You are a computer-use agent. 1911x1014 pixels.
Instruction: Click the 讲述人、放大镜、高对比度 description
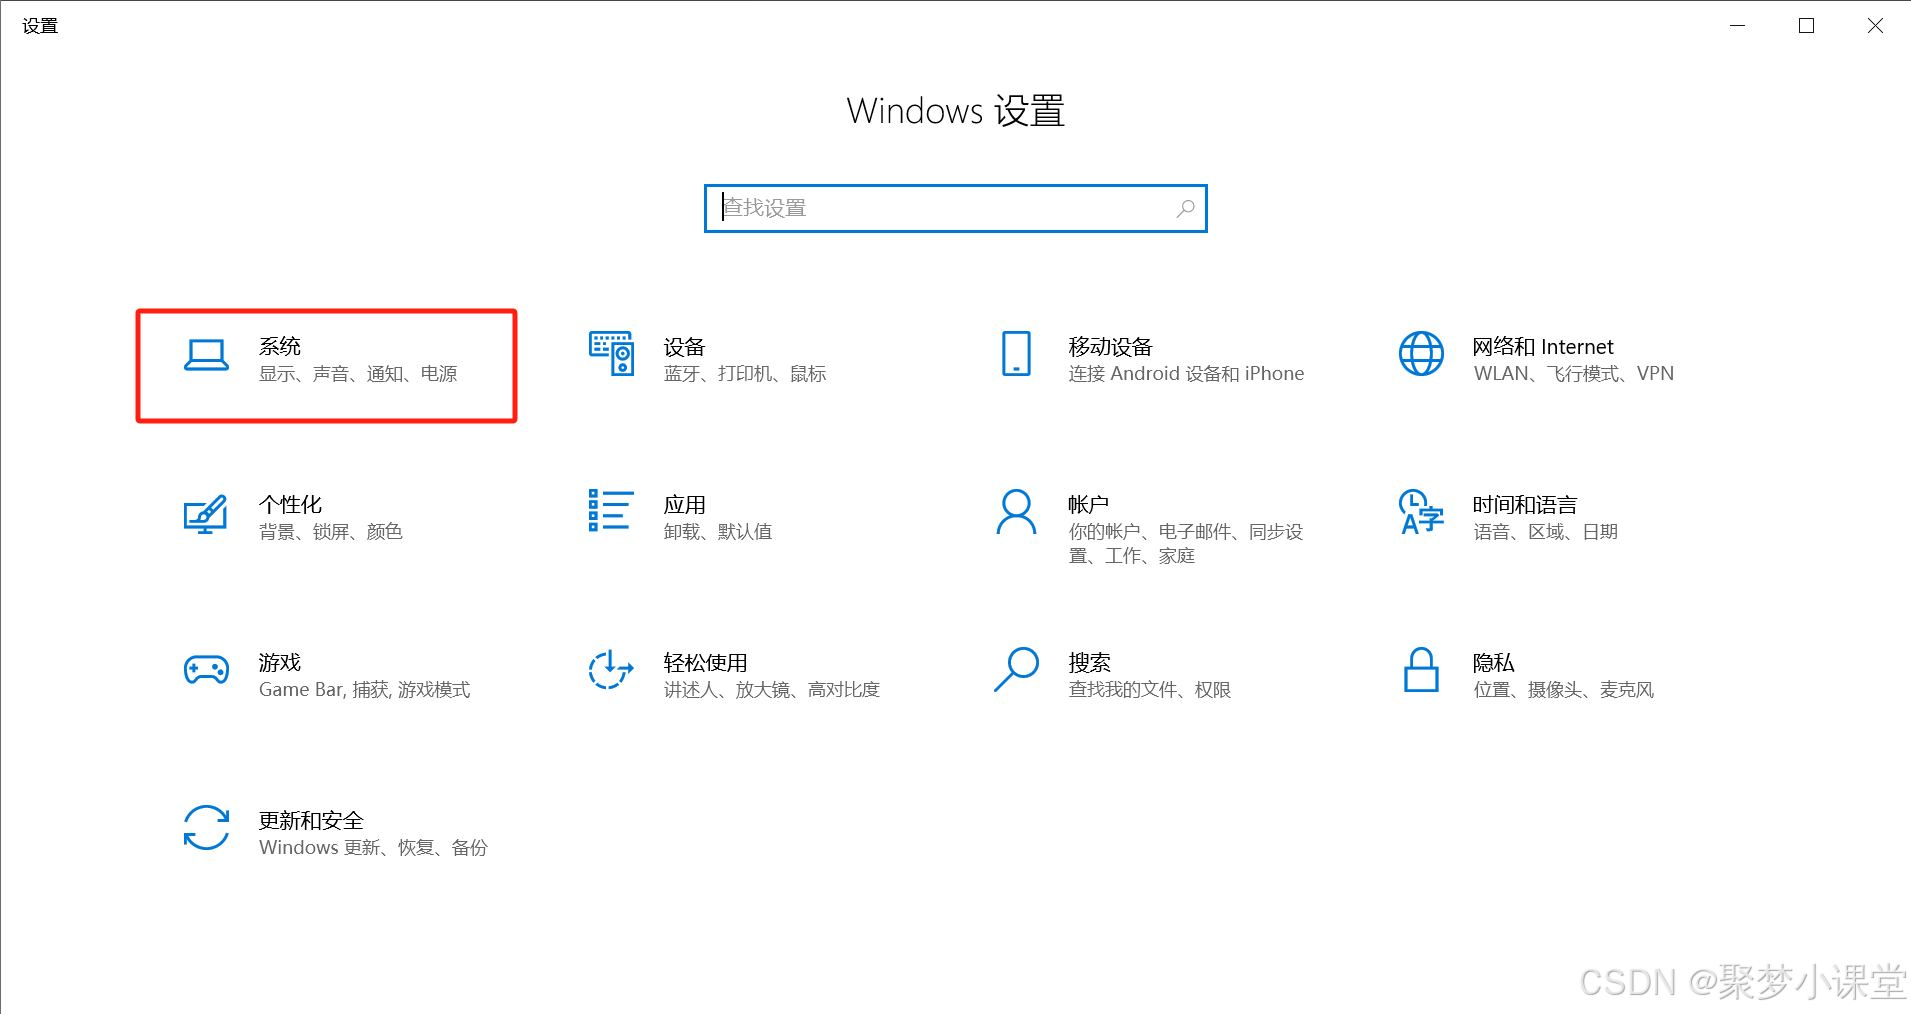pyautogui.click(x=772, y=690)
